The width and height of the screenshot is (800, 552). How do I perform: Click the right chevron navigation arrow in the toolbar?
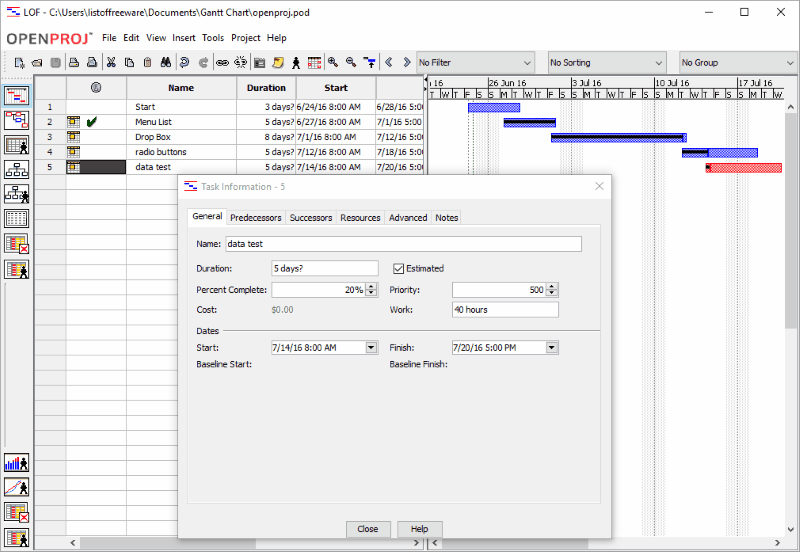click(407, 62)
